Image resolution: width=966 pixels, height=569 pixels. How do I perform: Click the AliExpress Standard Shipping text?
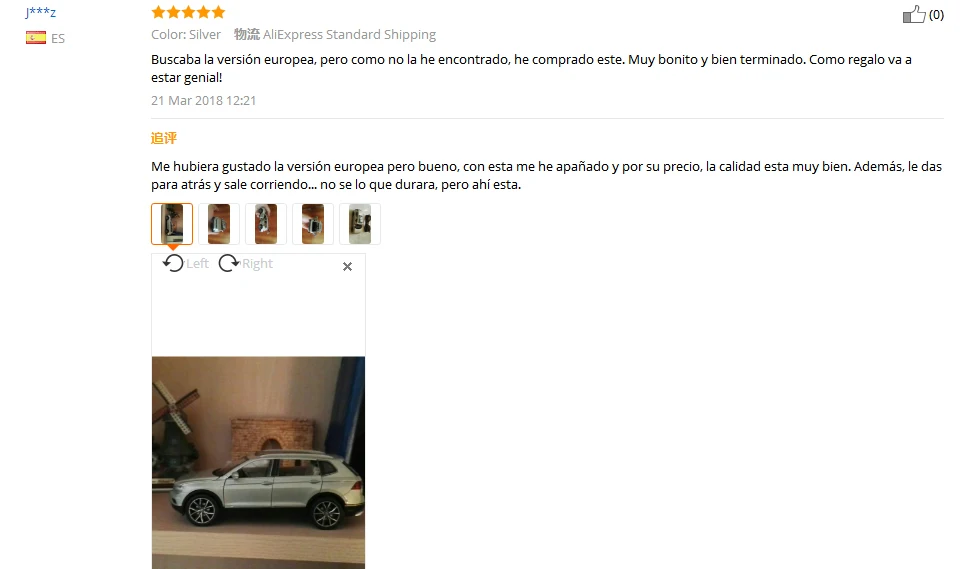pos(349,34)
